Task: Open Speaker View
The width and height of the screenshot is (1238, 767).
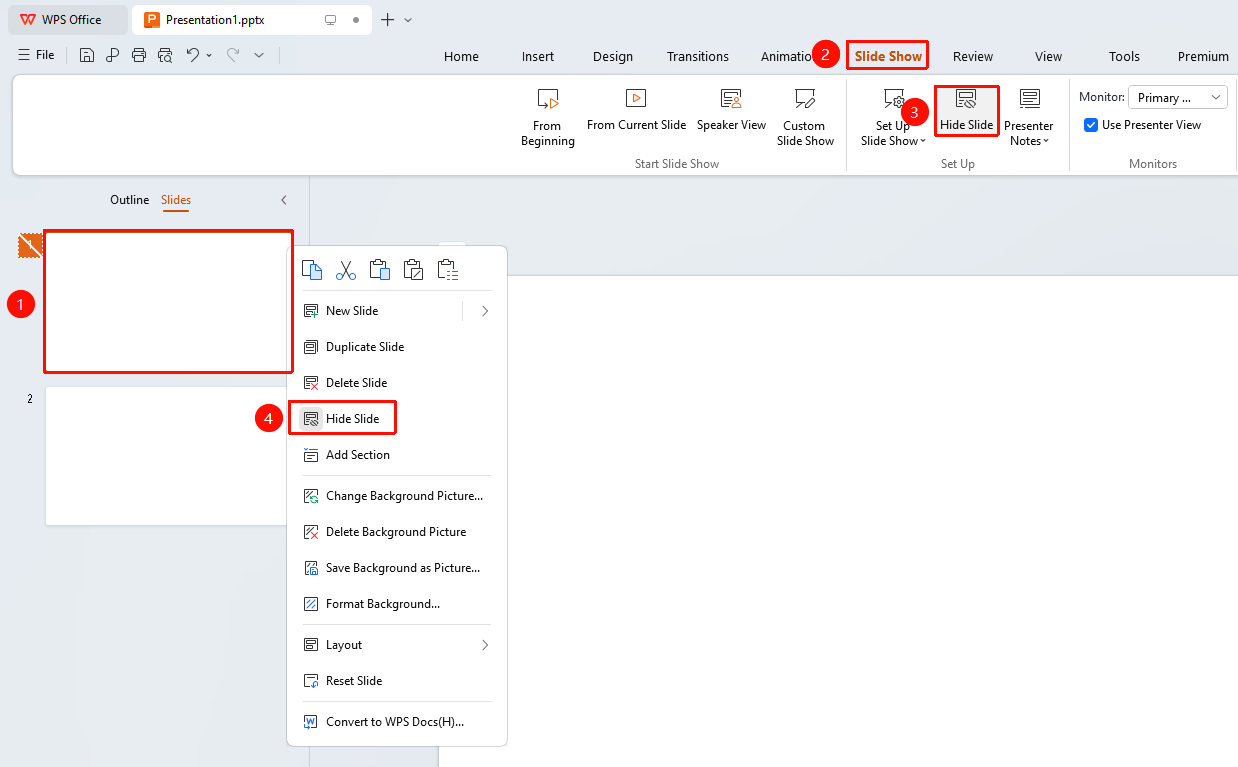Action: pyautogui.click(x=731, y=110)
